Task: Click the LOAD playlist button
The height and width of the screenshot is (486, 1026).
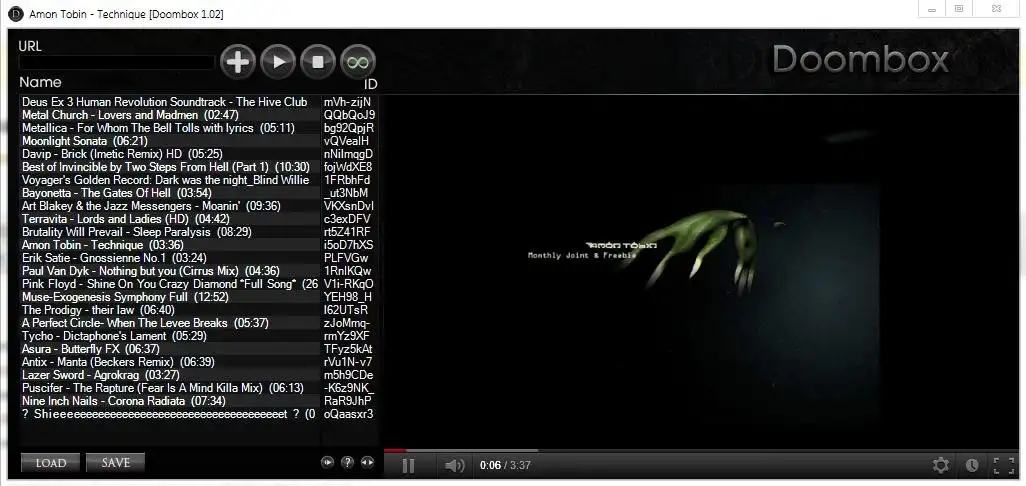Action: (50, 462)
